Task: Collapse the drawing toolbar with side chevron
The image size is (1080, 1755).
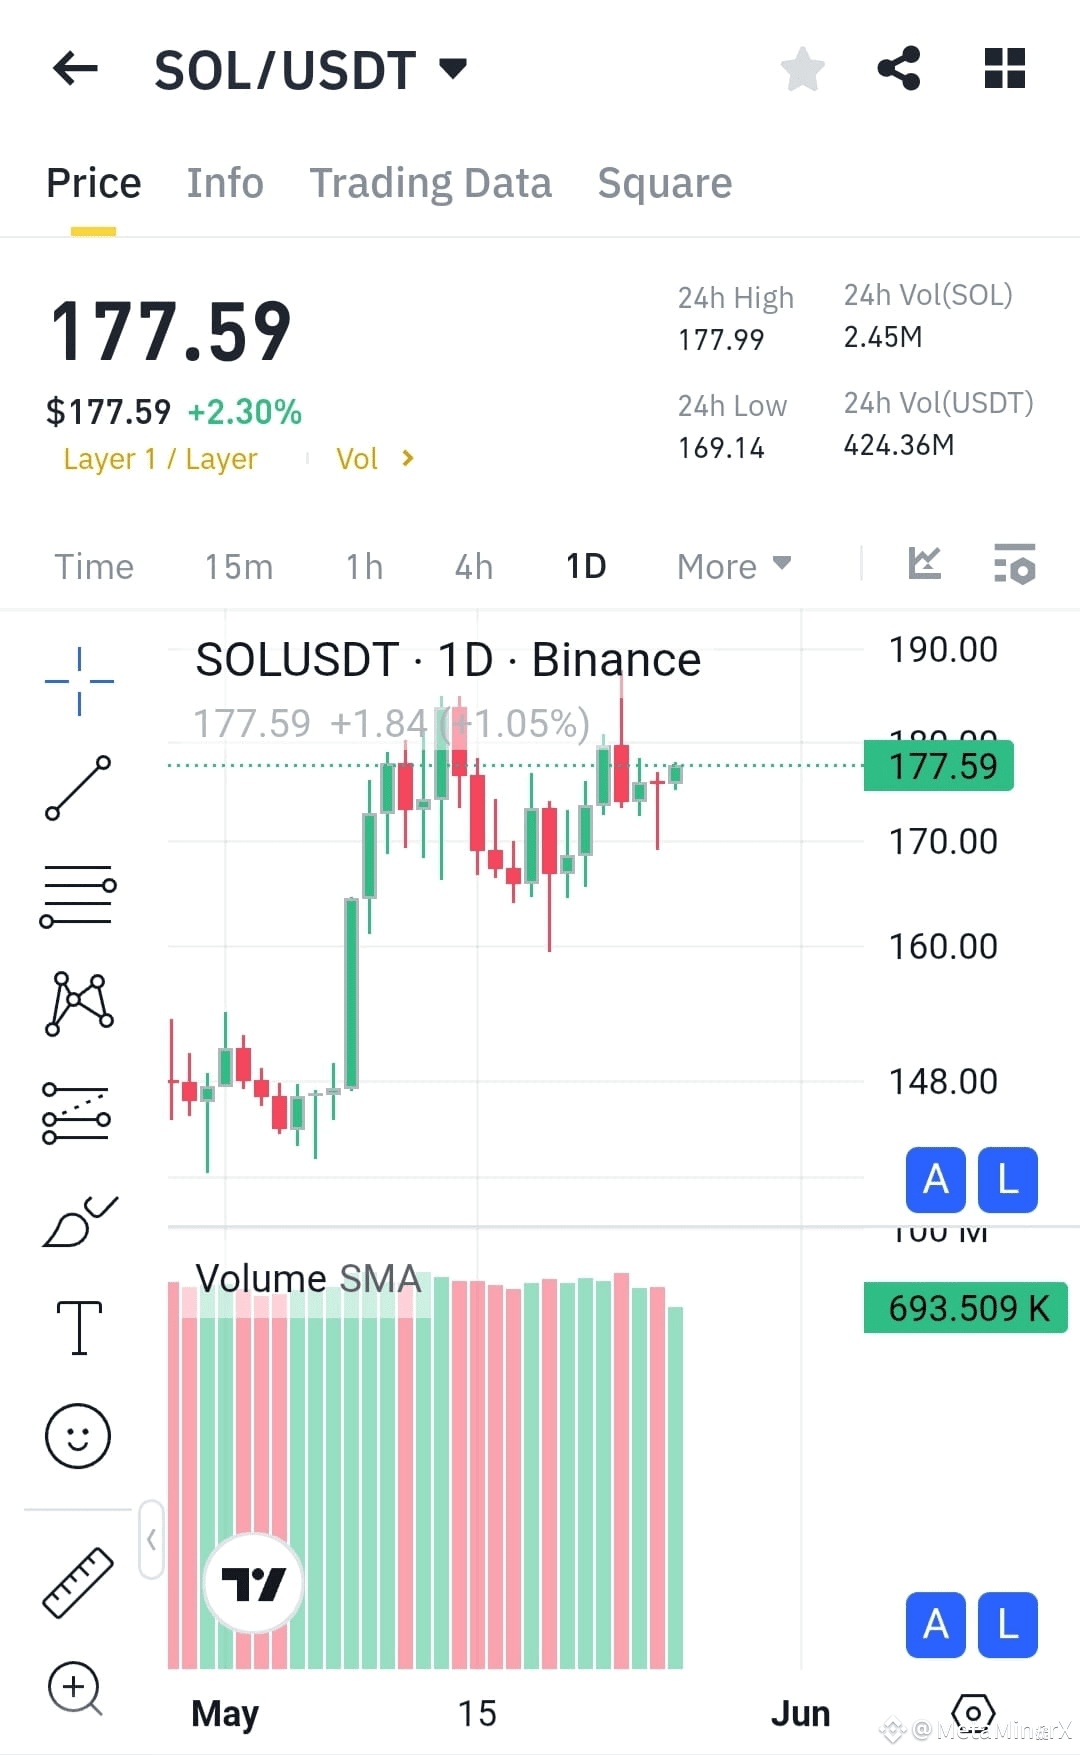Action: [151, 1539]
